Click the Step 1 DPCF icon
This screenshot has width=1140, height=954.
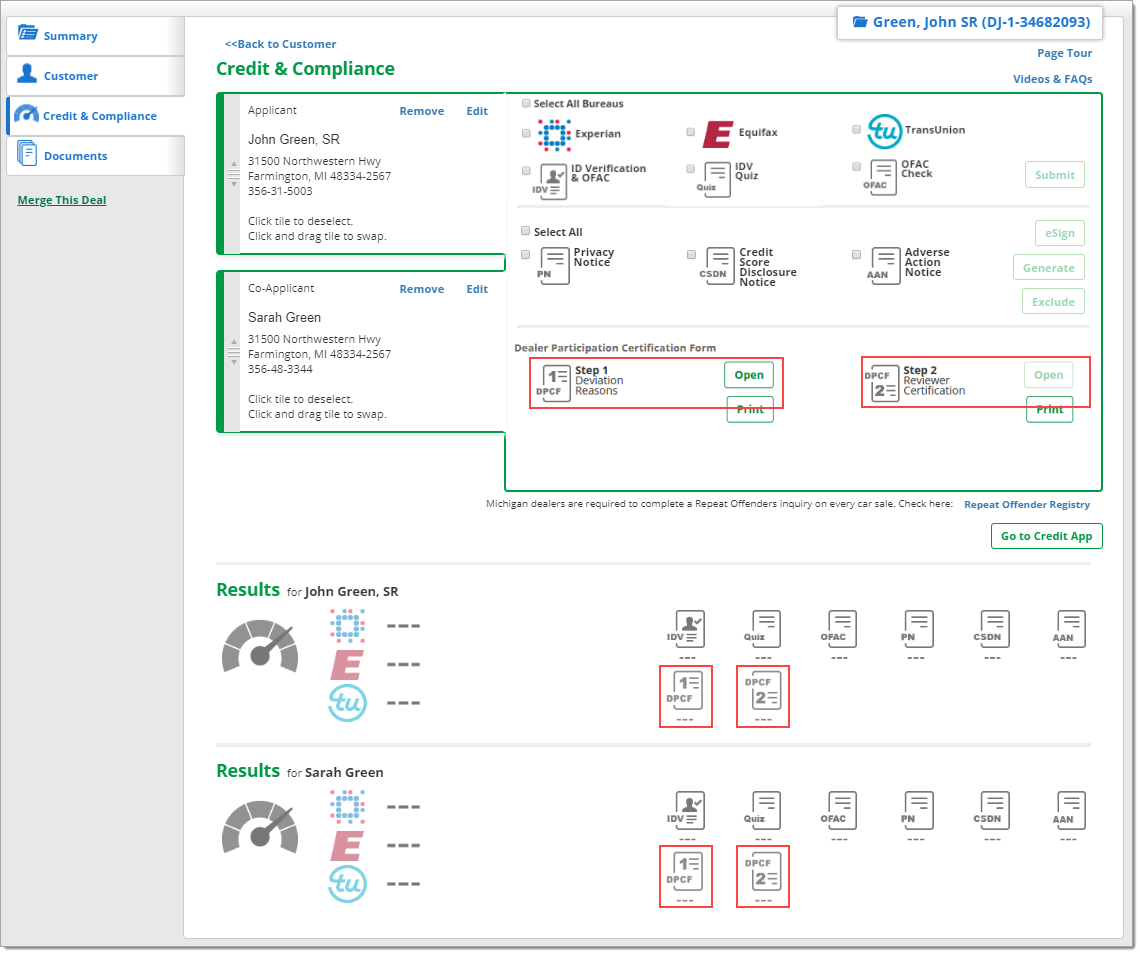[553, 383]
